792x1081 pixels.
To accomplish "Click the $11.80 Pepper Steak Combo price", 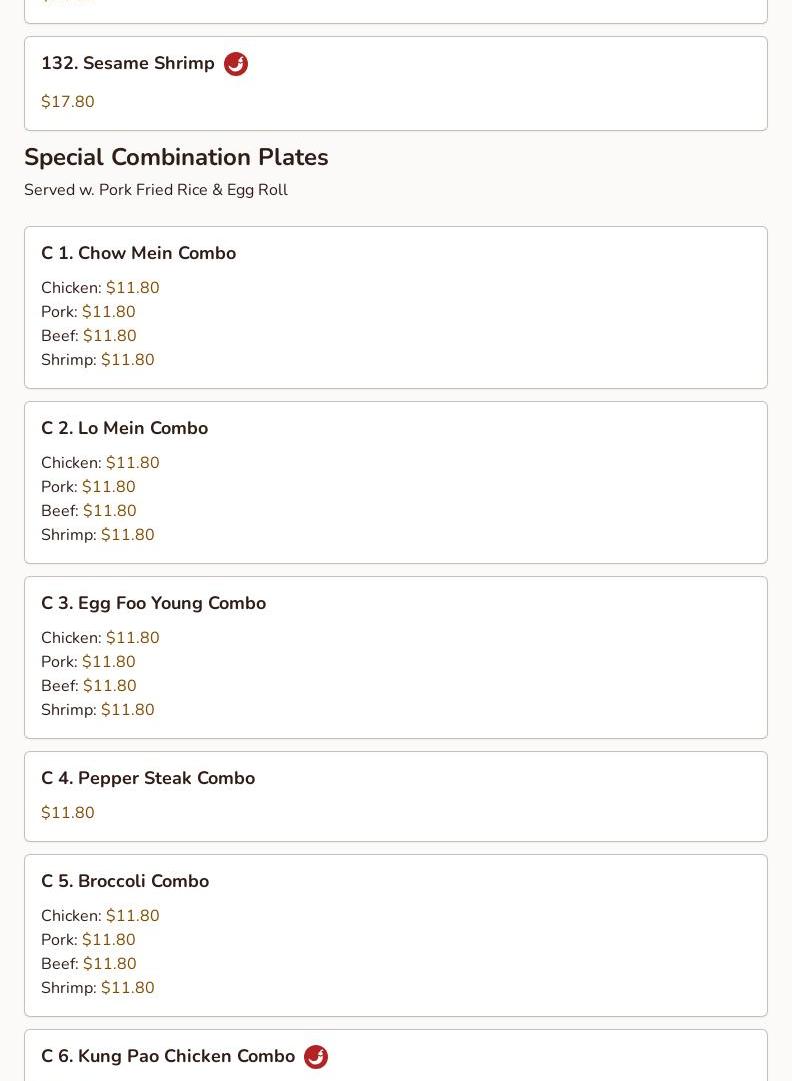I will 68,813.
